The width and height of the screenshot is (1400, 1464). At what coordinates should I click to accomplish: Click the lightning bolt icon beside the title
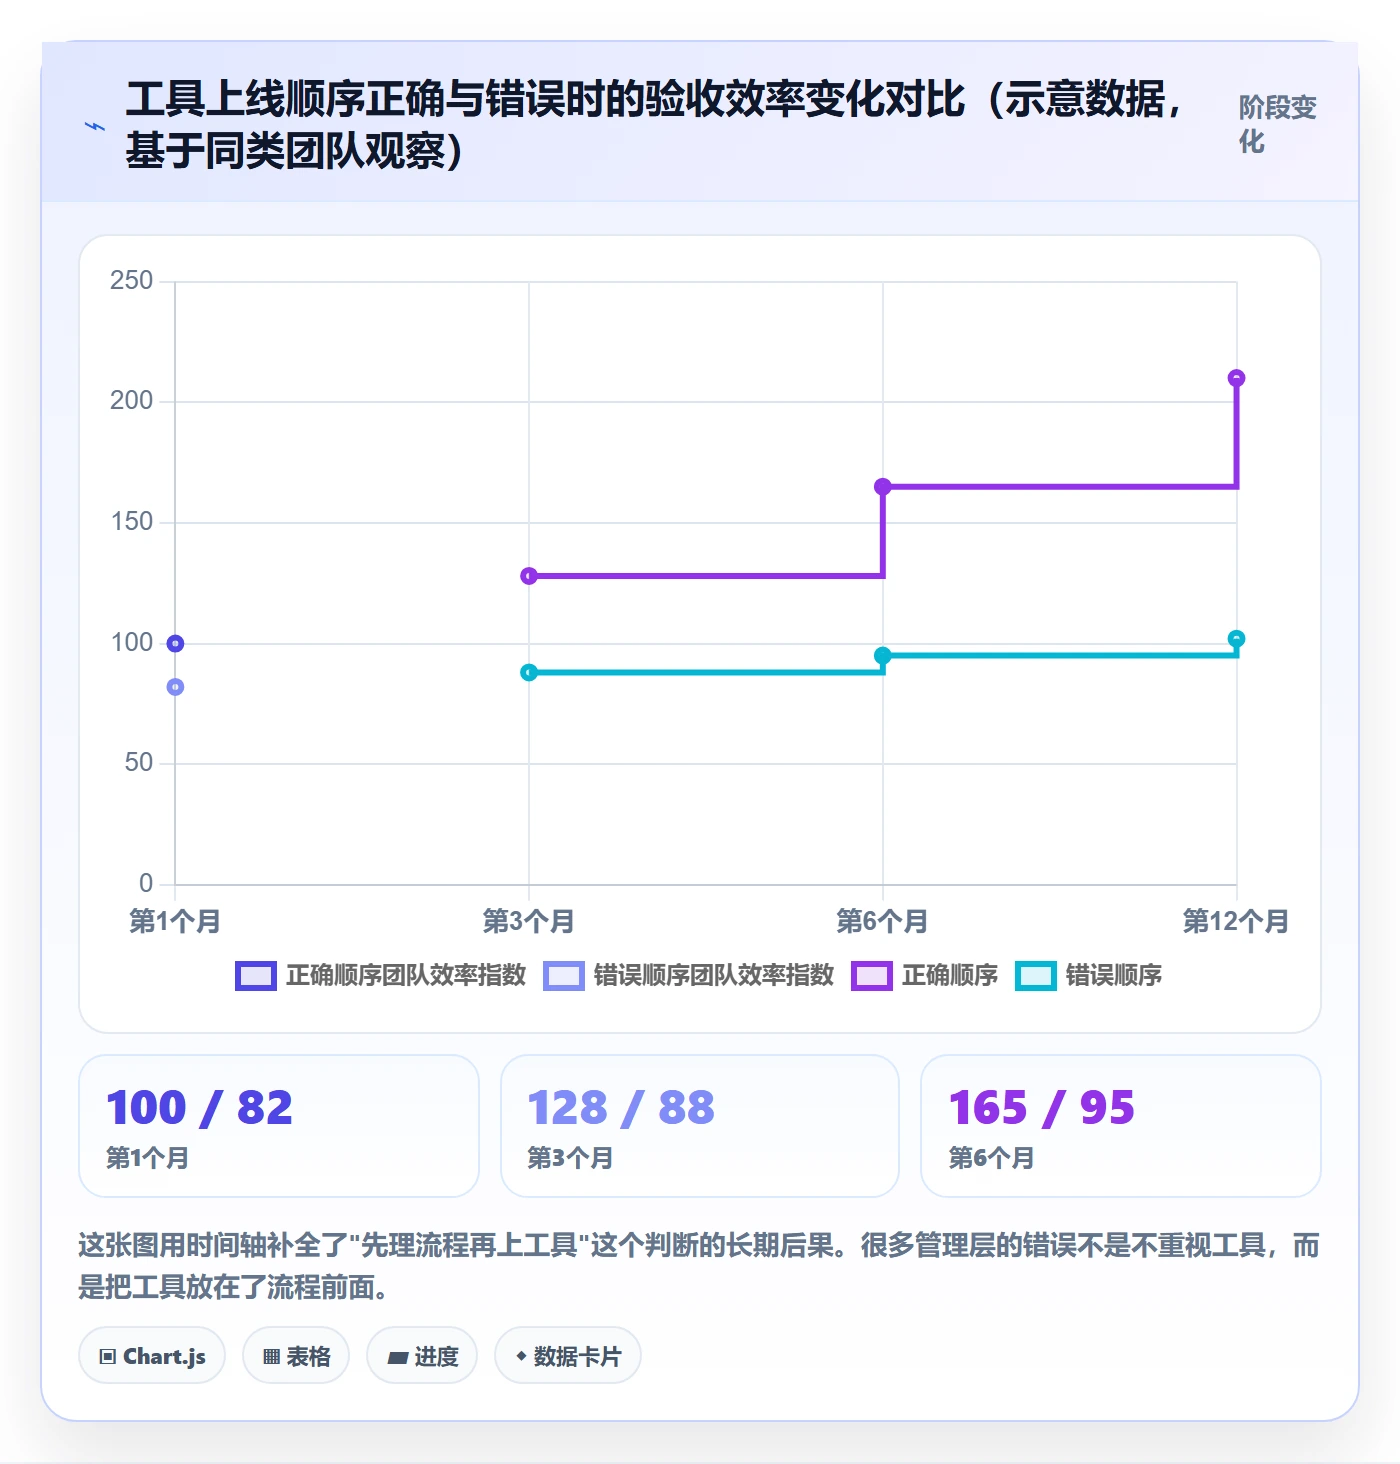click(x=95, y=126)
